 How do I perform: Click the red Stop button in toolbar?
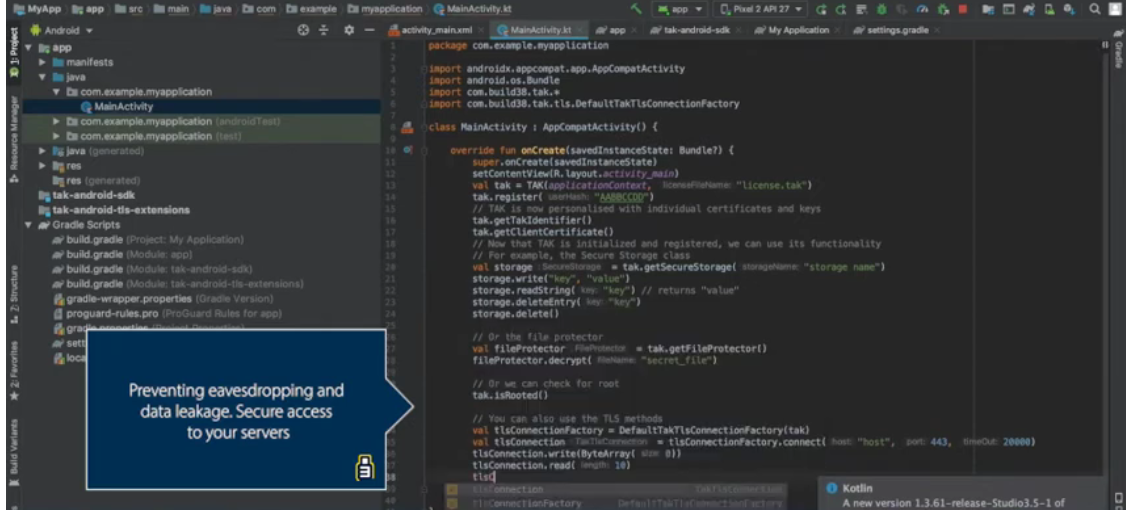click(x=963, y=9)
